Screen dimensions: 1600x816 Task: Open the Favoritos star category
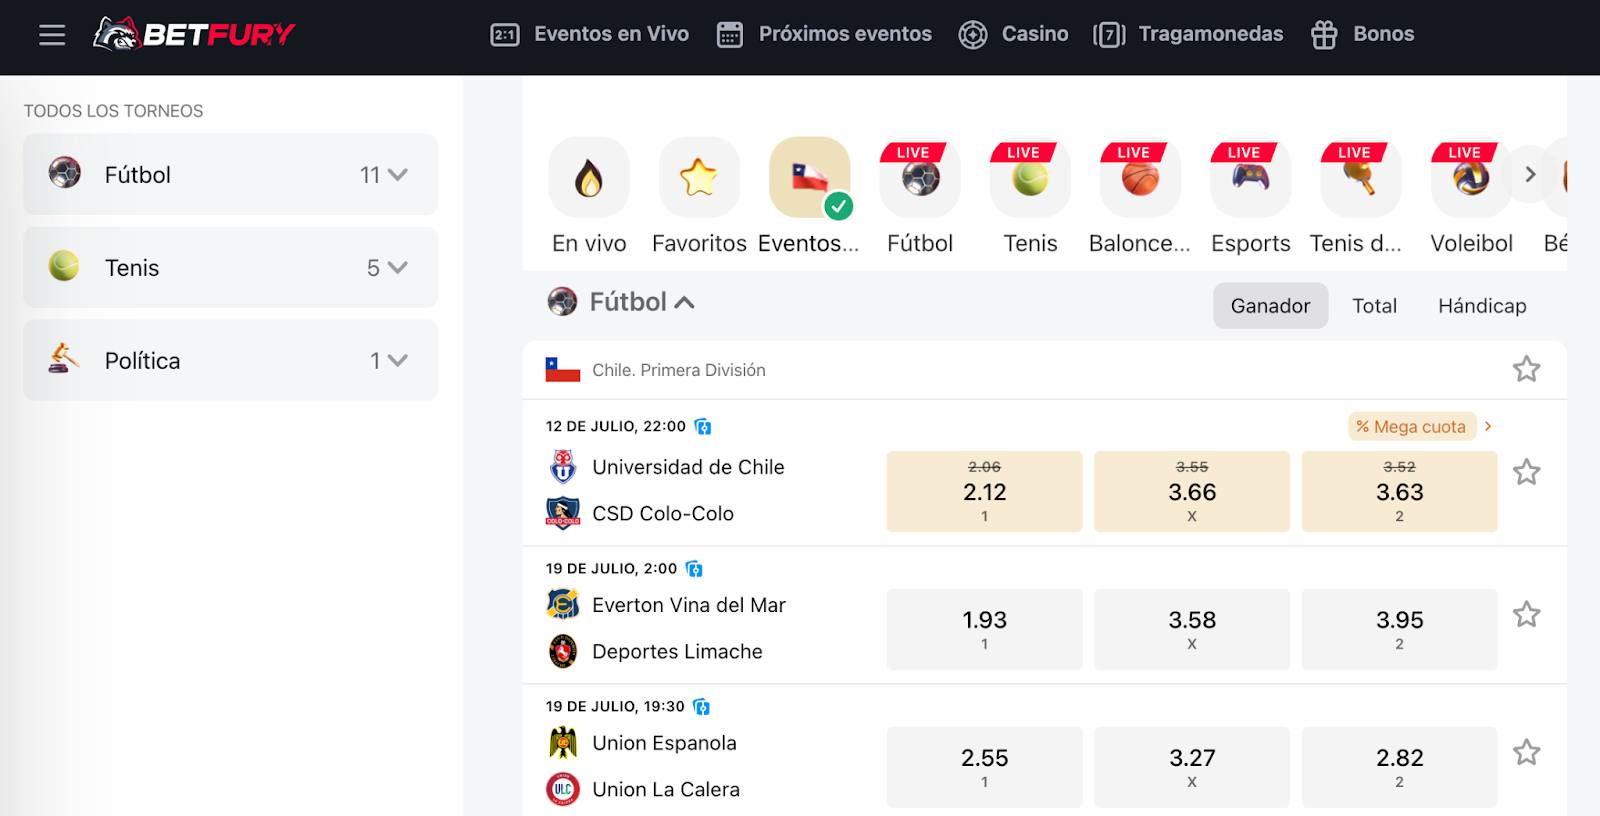point(699,177)
